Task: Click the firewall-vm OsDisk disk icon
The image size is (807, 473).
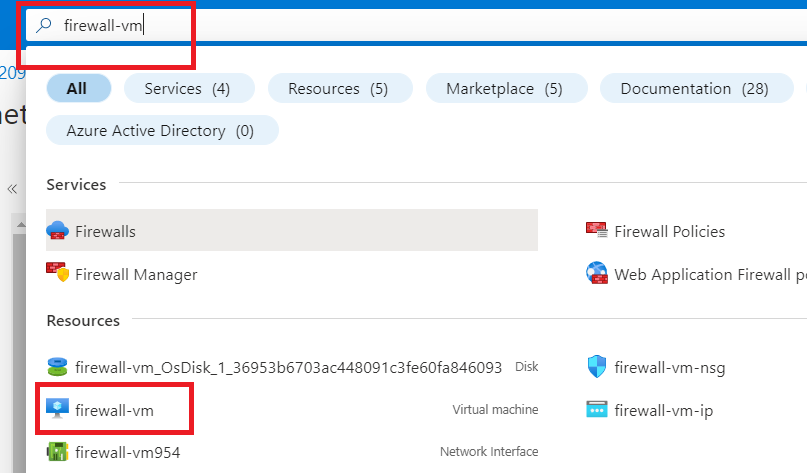Action: point(58,367)
